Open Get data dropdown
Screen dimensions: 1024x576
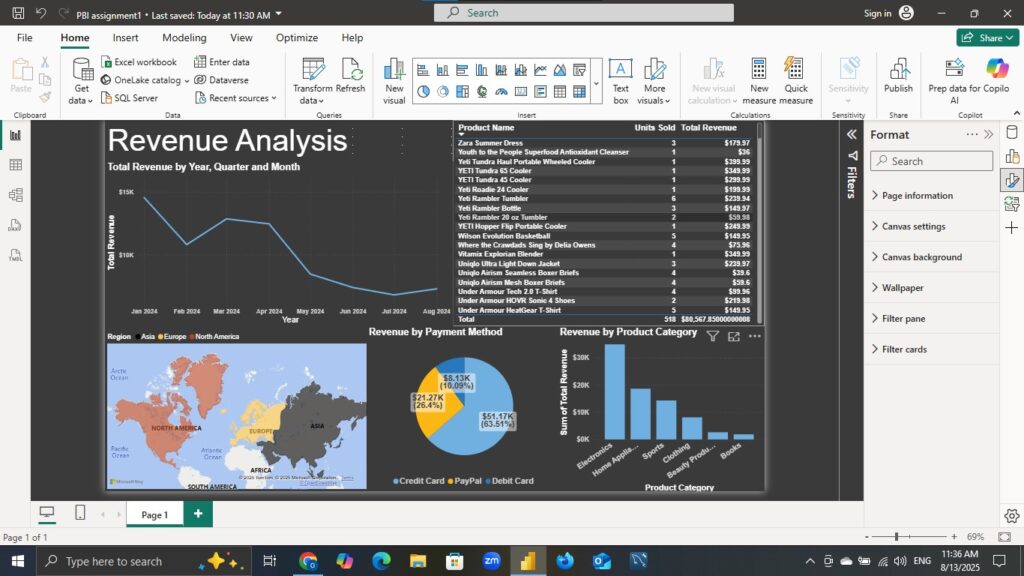pos(82,95)
